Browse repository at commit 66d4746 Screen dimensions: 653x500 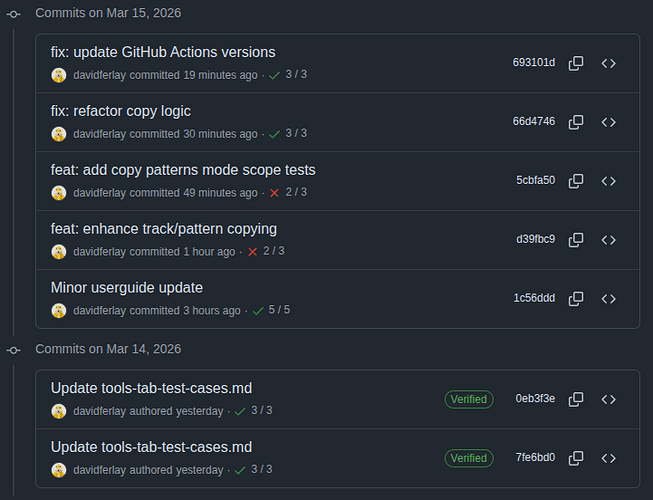[608, 122]
